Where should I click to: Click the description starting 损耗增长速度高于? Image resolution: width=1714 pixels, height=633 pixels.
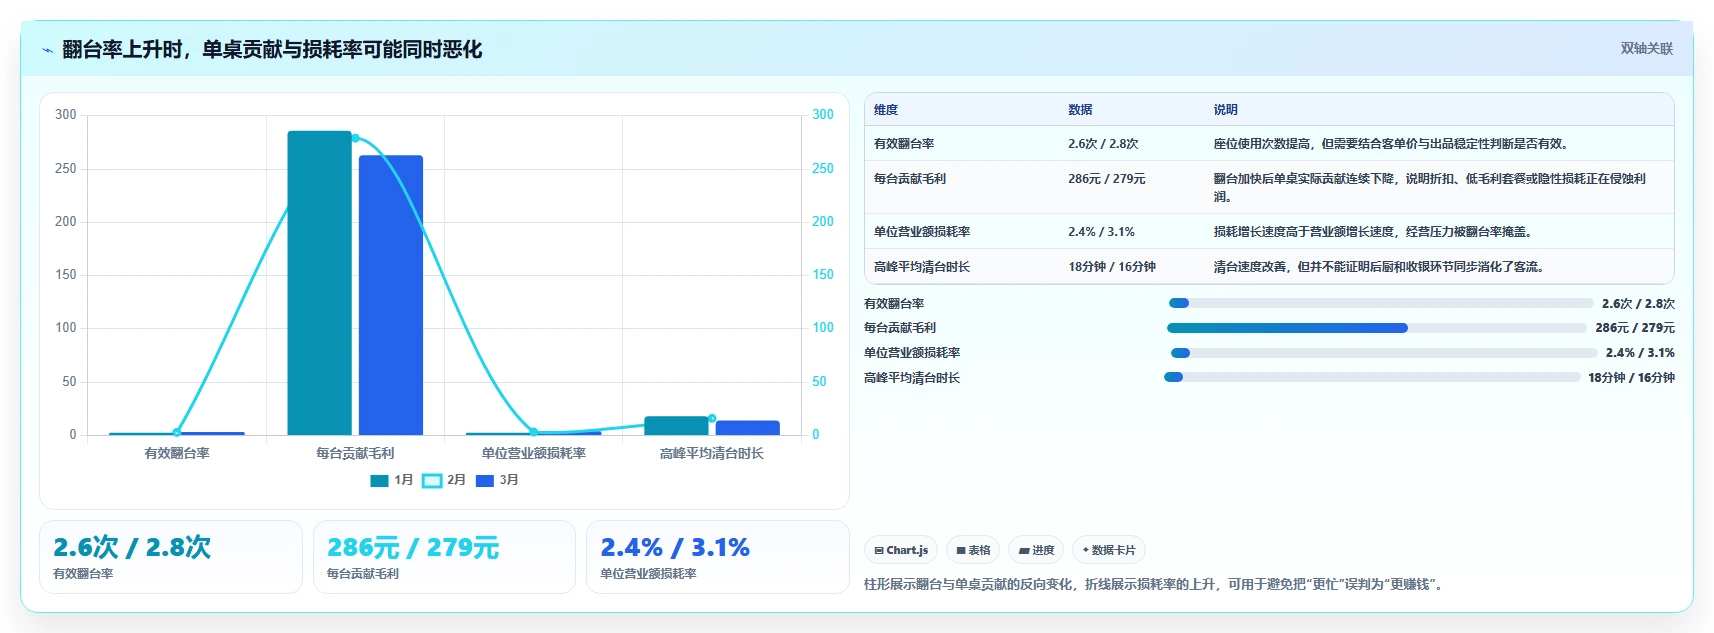click(x=1373, y=232)
